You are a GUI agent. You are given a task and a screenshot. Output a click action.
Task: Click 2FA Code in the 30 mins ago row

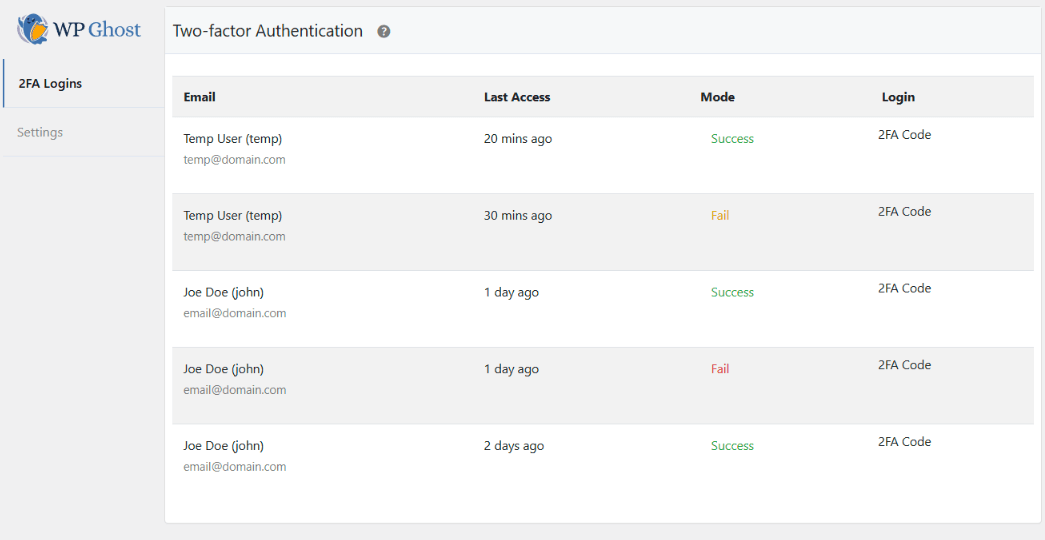[904, 211]
